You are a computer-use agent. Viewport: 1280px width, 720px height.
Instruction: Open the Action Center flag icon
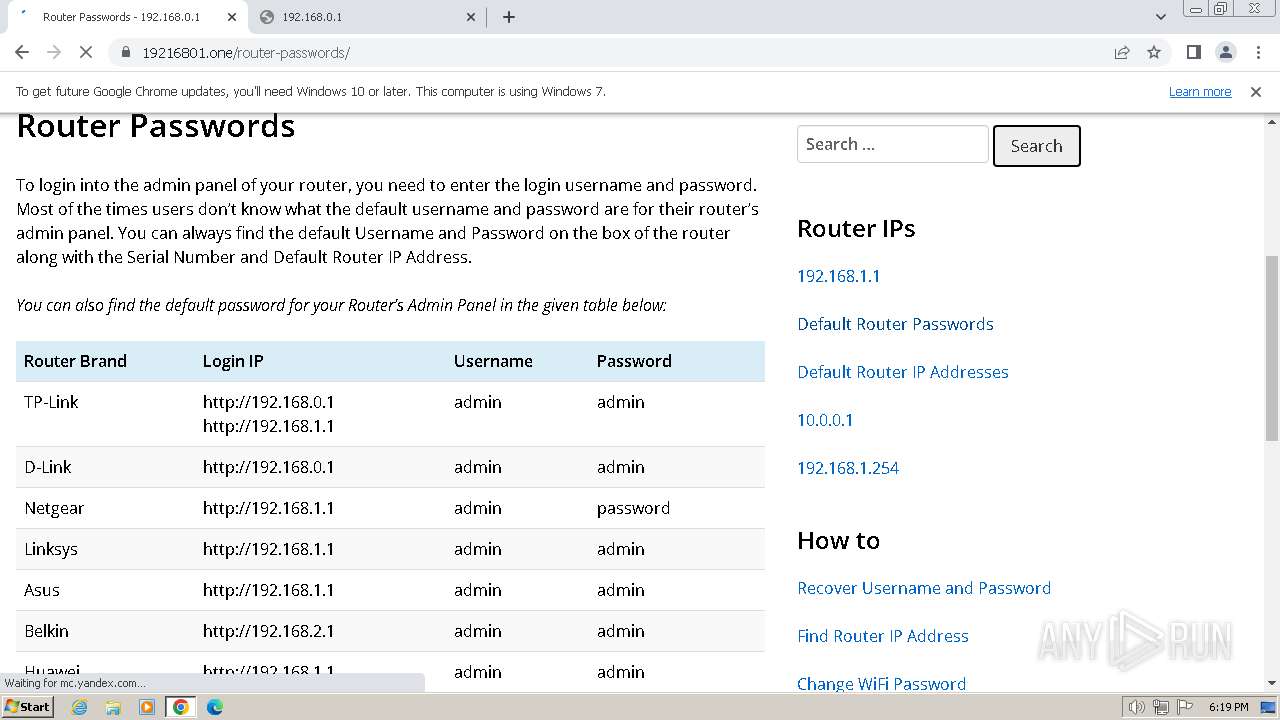pos(1184,707)
